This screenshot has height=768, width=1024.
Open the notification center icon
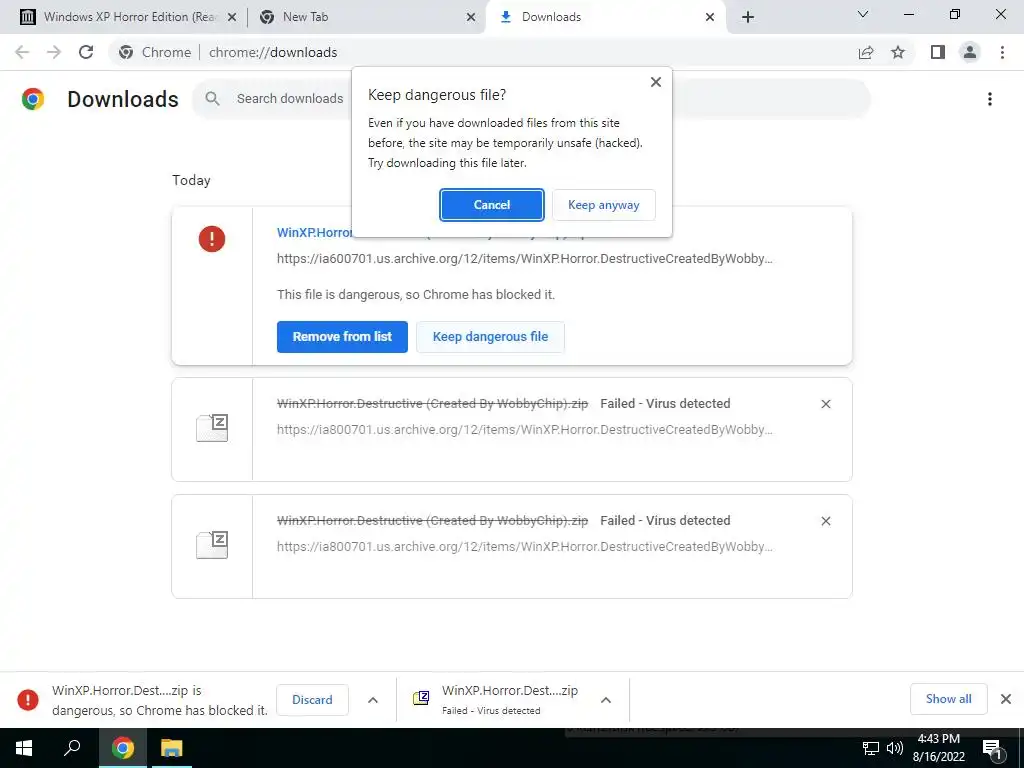tap(992, 750)
